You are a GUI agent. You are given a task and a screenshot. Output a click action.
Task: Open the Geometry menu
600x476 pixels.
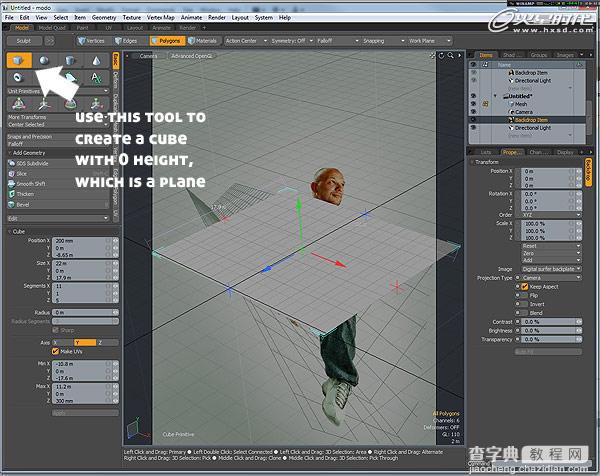(x=104, y=18)
